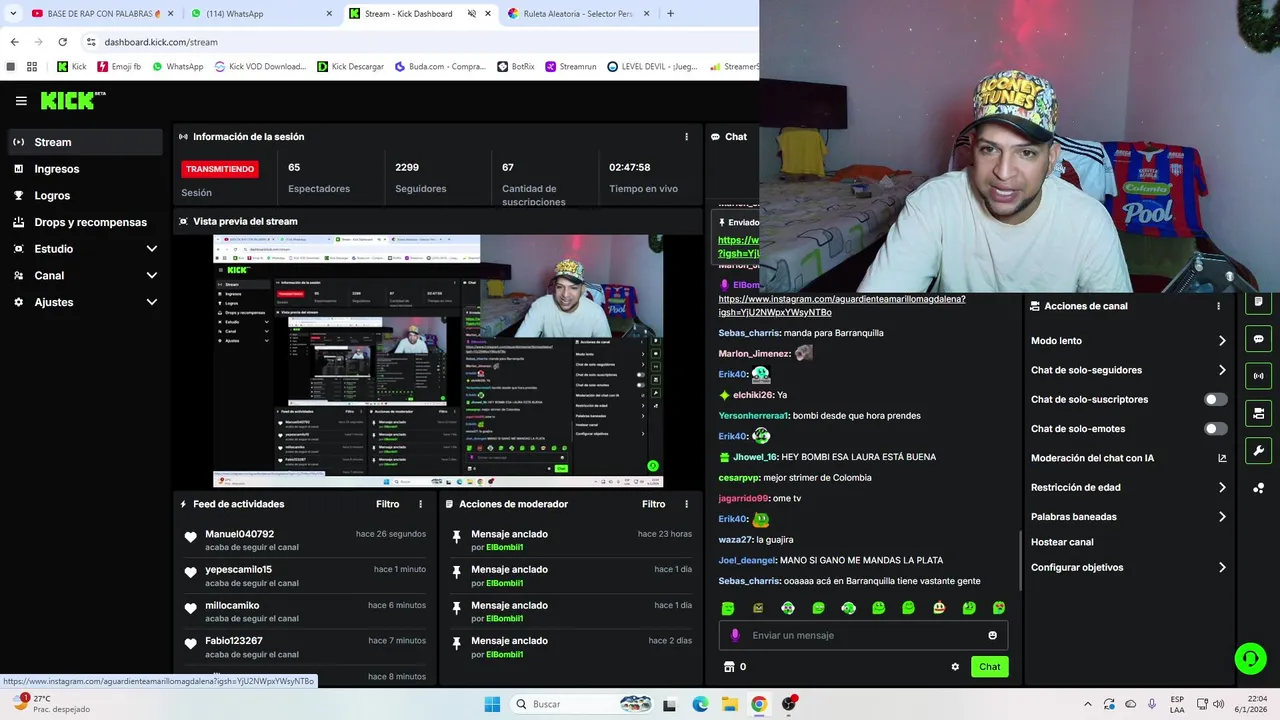Open Drops y recompensas in sidebar
This screenshot has width=1280, height=720.
click(84, 222)
